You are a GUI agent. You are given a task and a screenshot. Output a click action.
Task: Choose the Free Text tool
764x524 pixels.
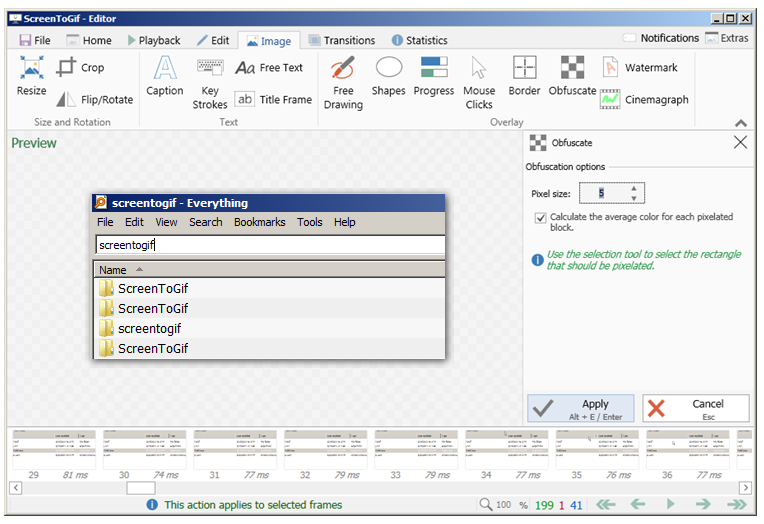point(269,68)
